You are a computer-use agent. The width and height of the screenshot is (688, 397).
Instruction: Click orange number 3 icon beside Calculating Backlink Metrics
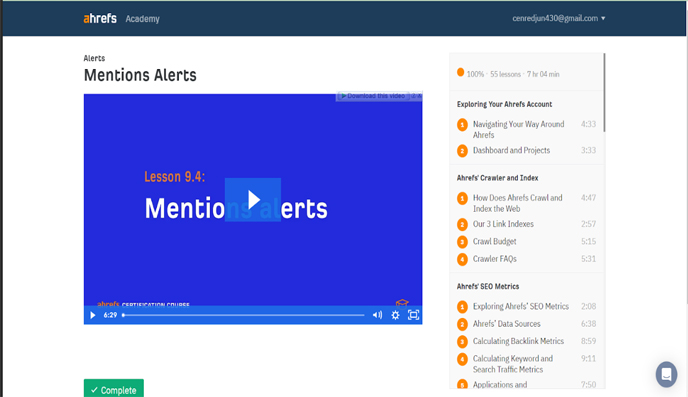462,341
